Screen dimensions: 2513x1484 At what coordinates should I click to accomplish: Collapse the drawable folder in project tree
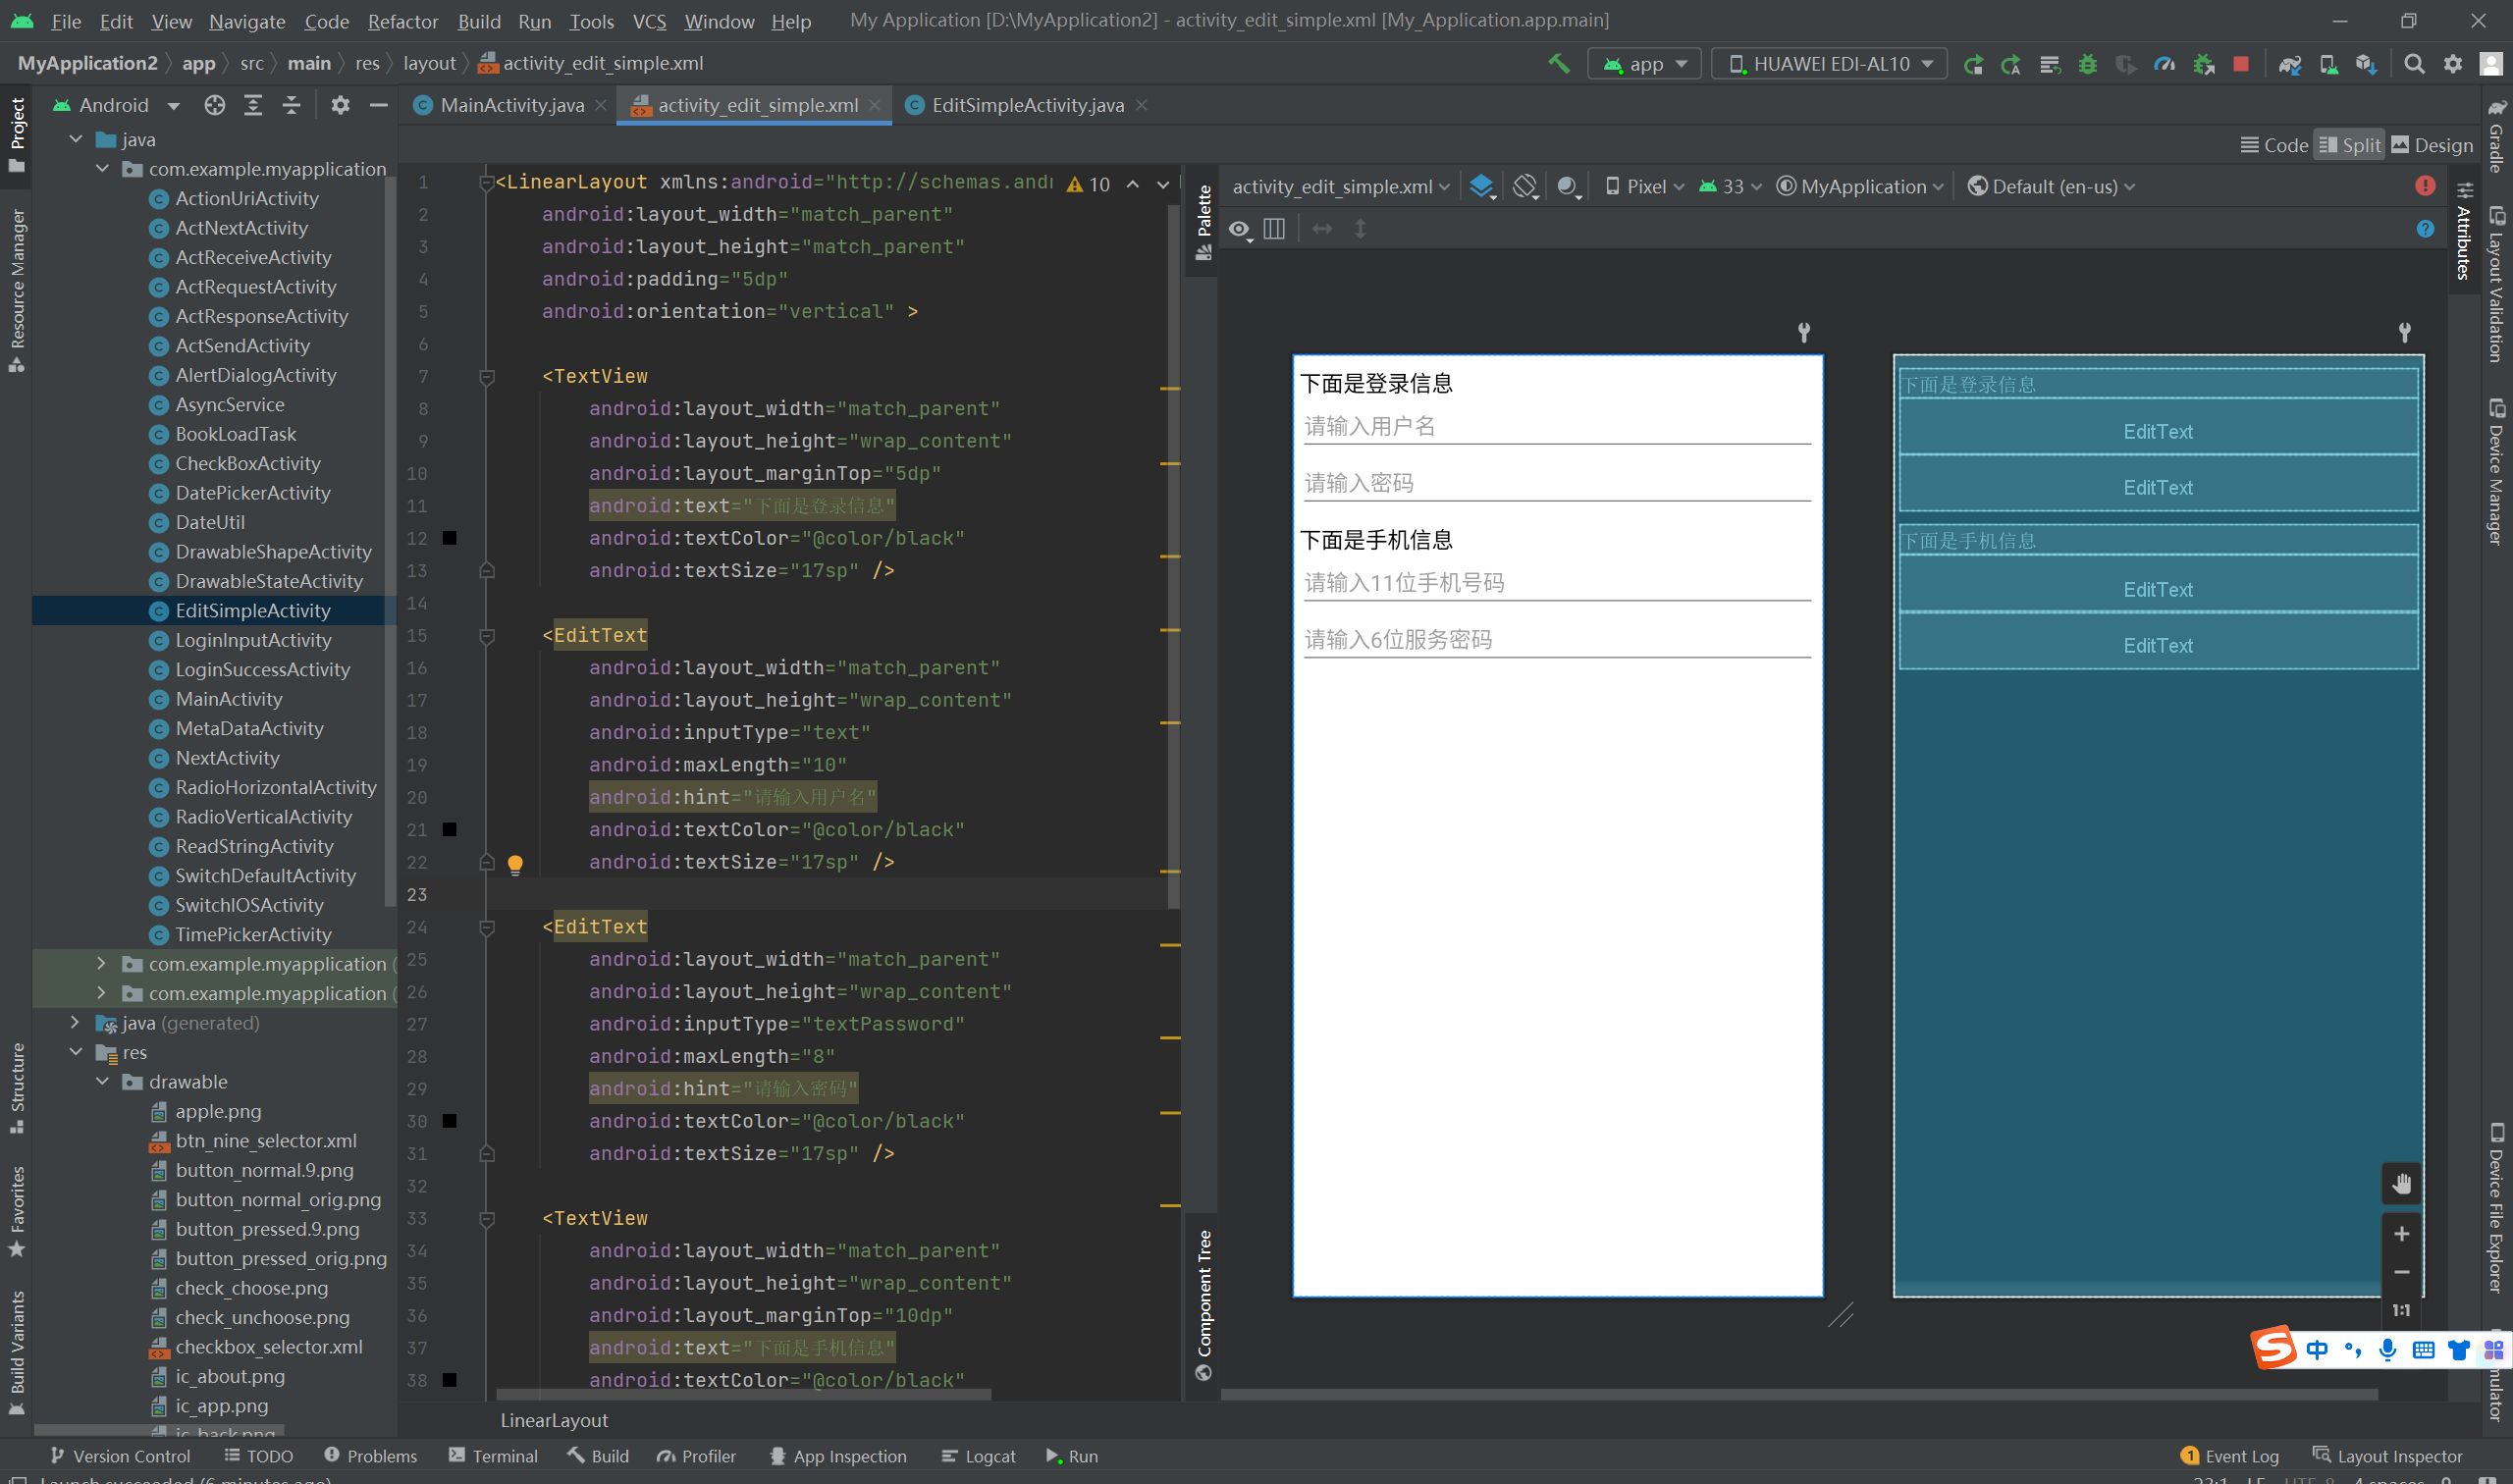[103, 1082]
